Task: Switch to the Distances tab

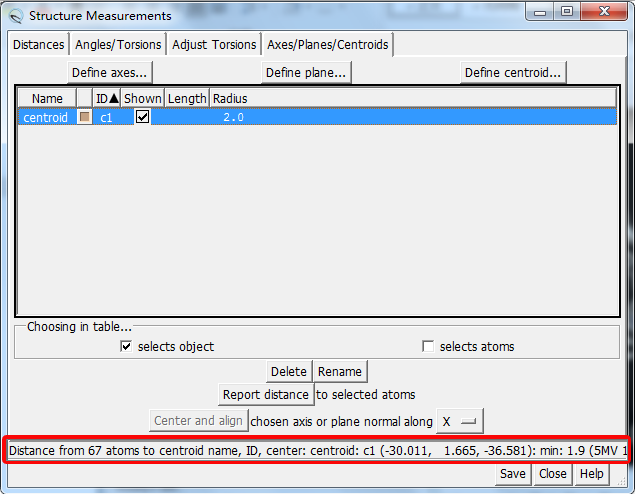Action: [x=39, y=45]
